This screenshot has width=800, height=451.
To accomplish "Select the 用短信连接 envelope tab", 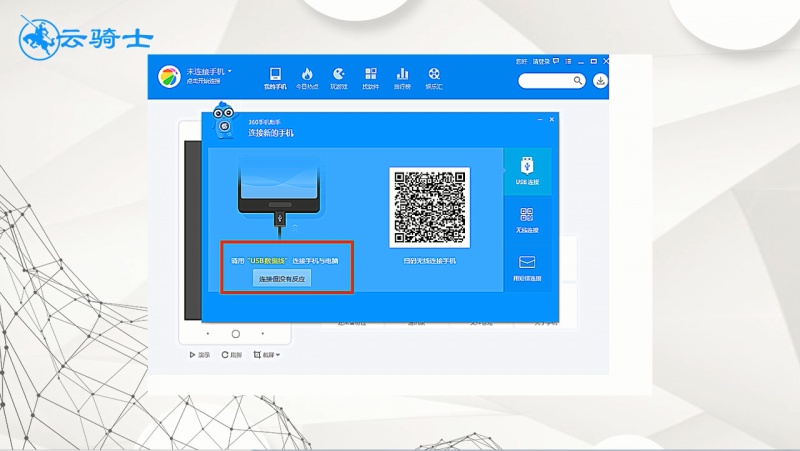I will pos(527,268).
